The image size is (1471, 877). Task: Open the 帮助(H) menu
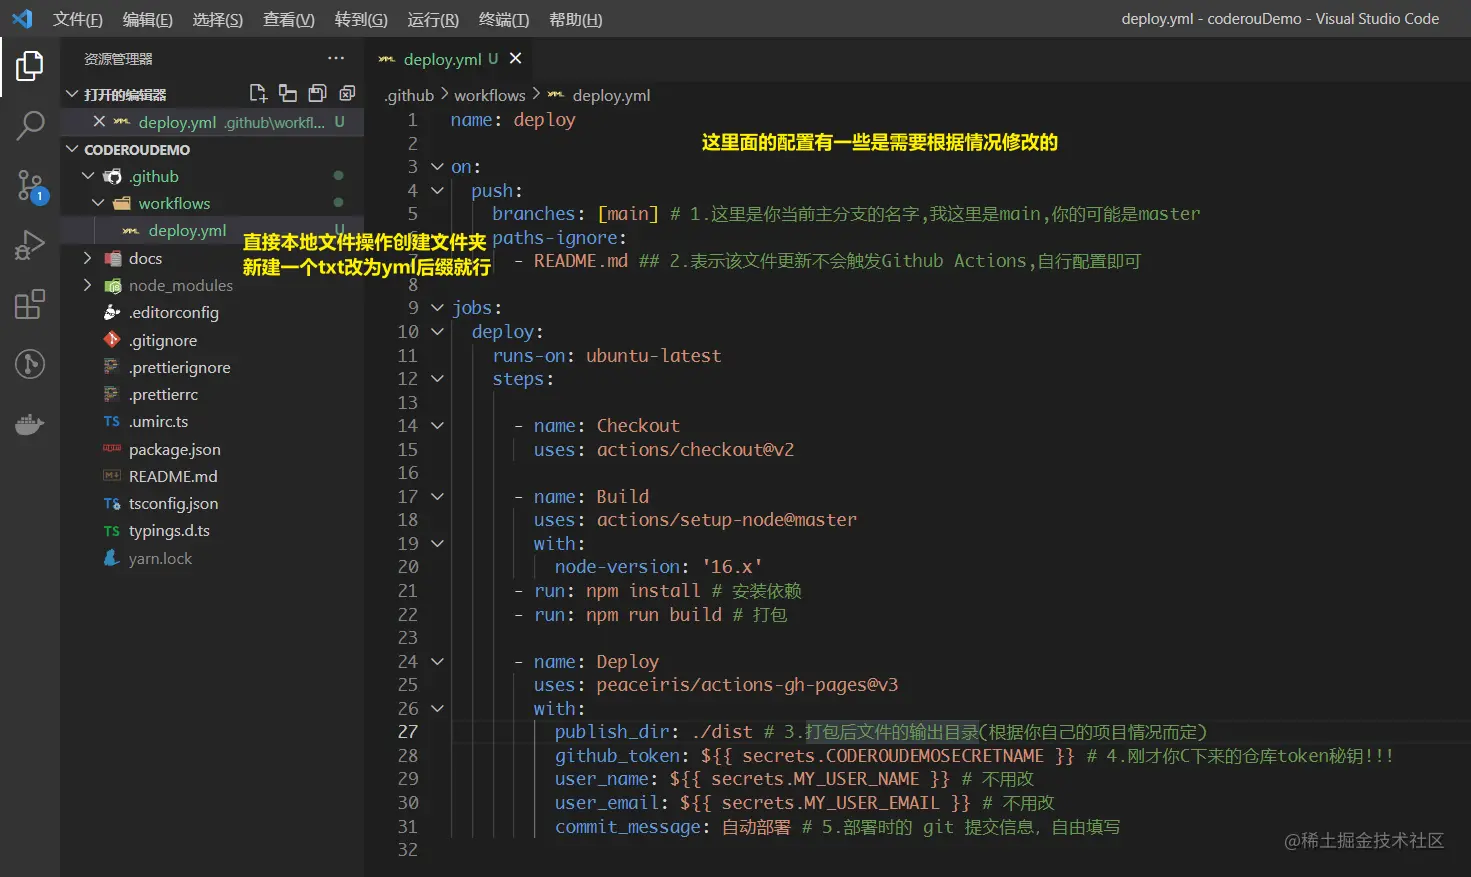coord(576,19)
